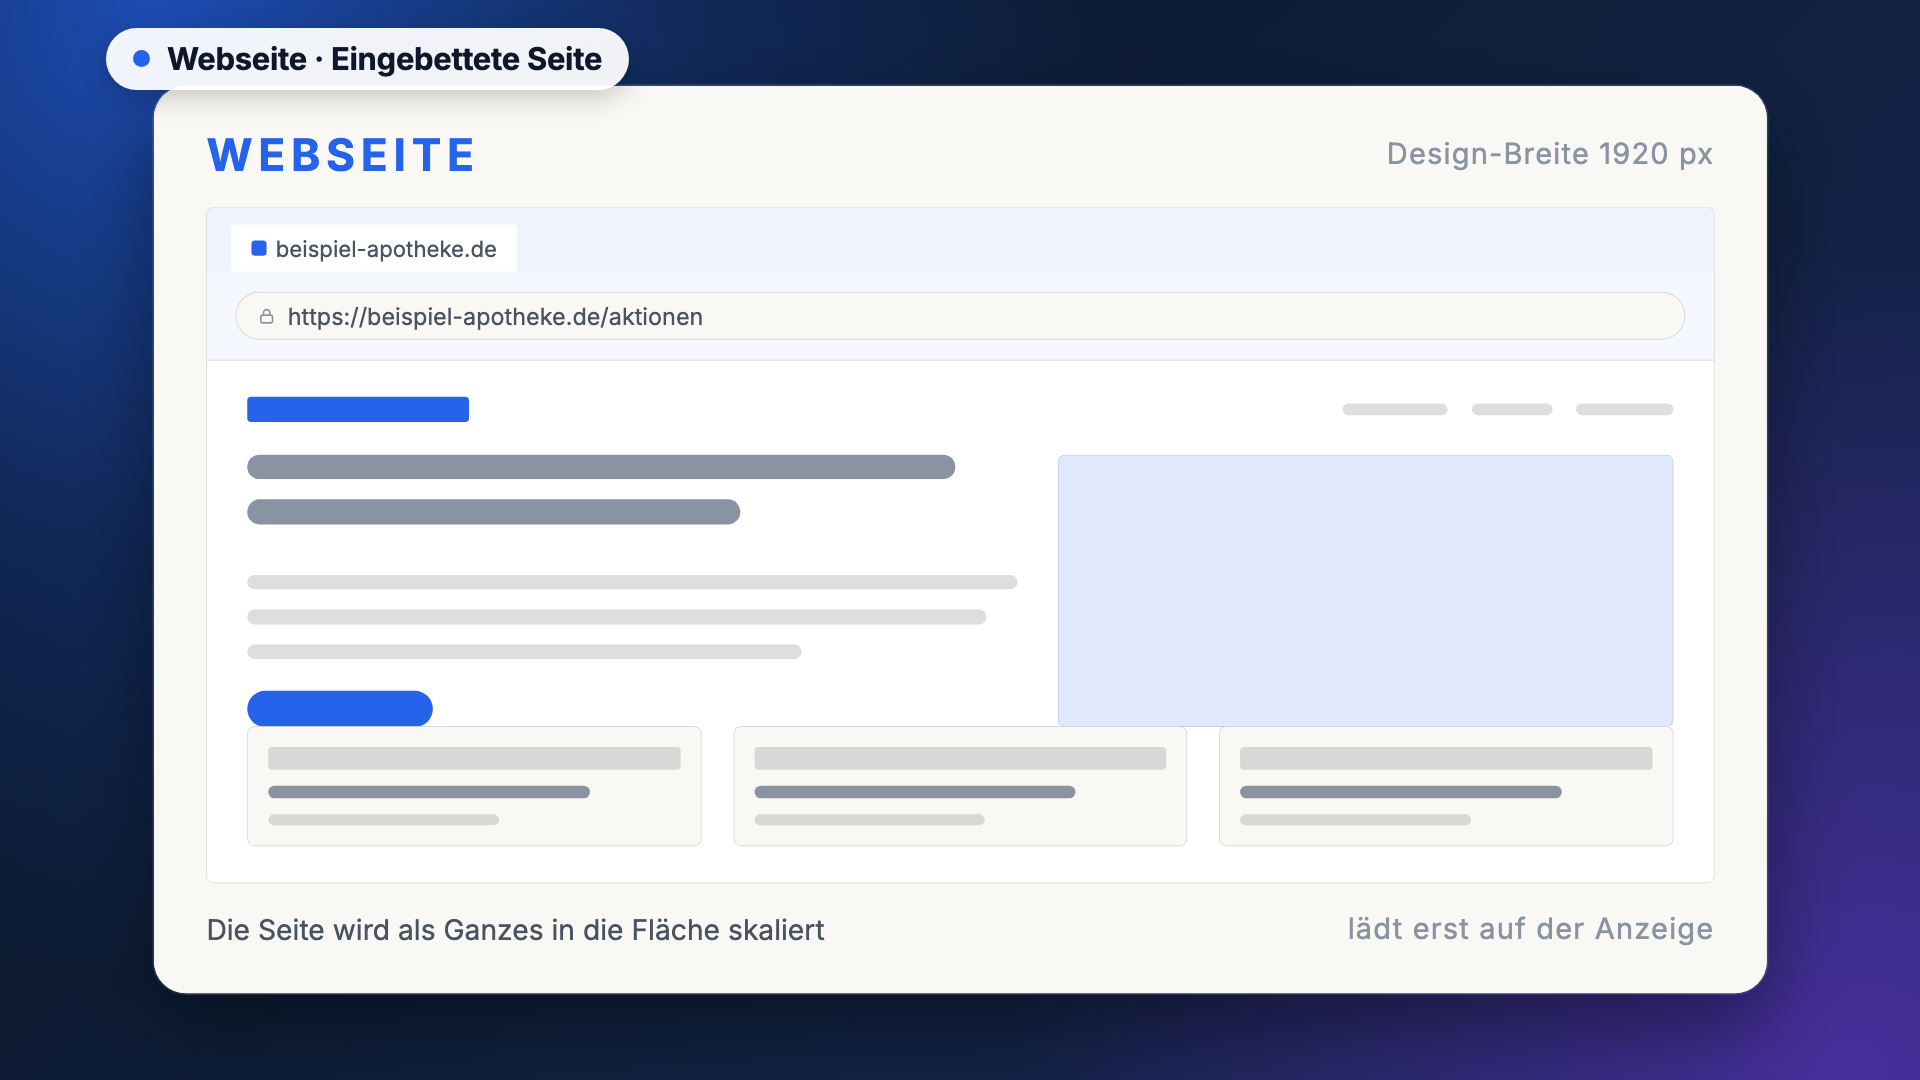
Task: Click the blue dot in the Webseite badge
Action: coord(142,59)
